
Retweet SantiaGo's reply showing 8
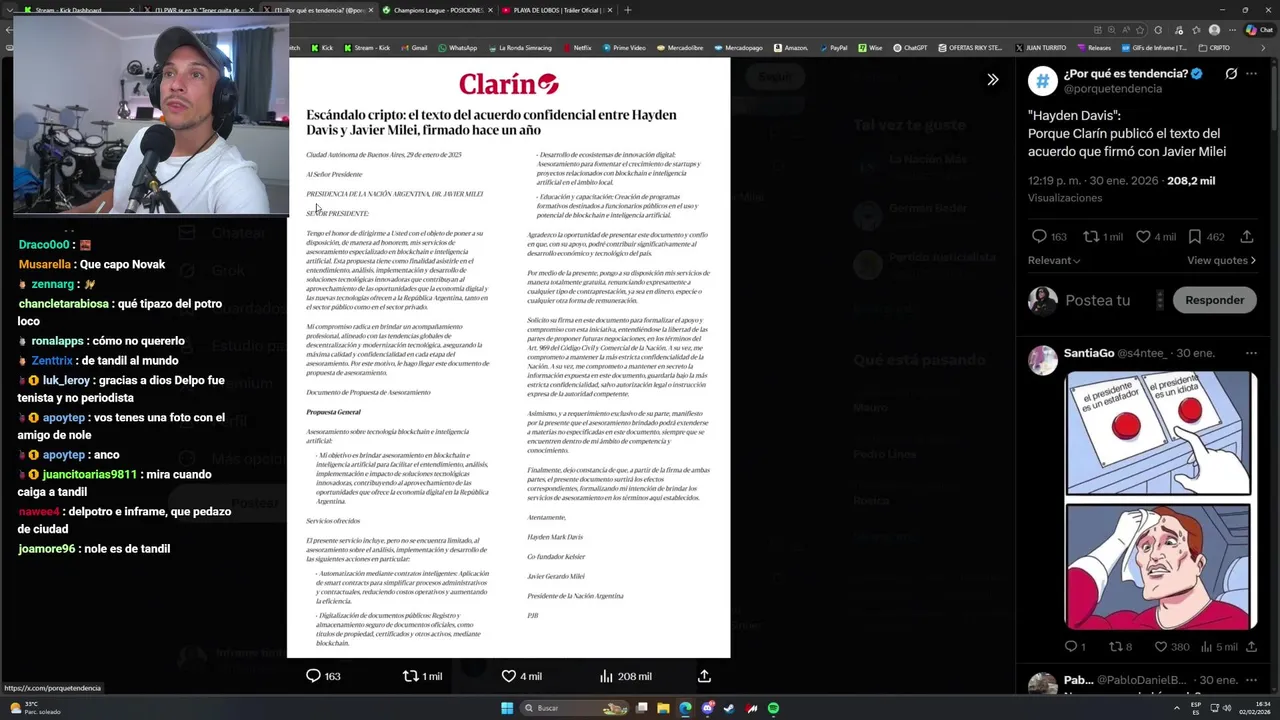1115,647
